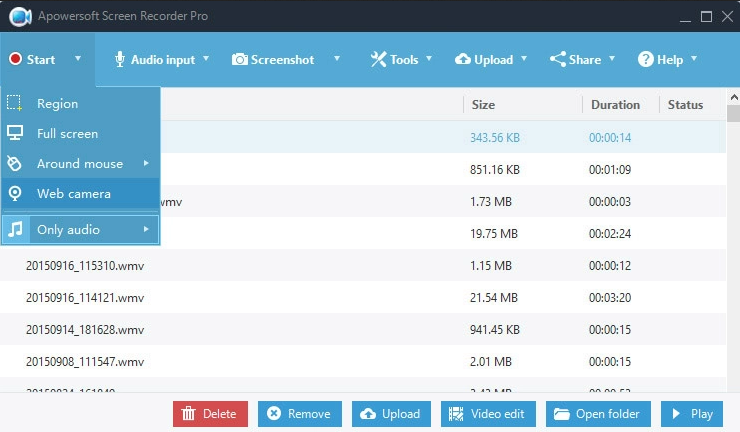This screenshot has height=432, width=740.
Task: Click the scrollbar up arrow
Action: point(734,97)
